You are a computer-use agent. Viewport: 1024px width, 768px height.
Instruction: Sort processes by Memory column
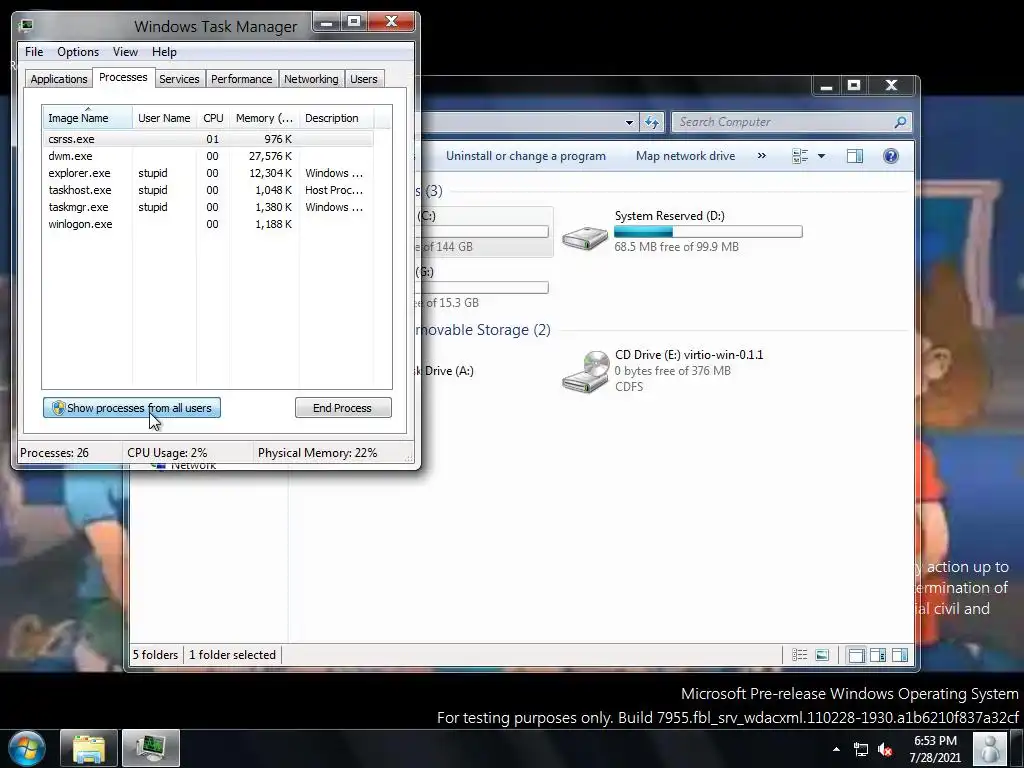pyautogui.click(x=264, y=118)
